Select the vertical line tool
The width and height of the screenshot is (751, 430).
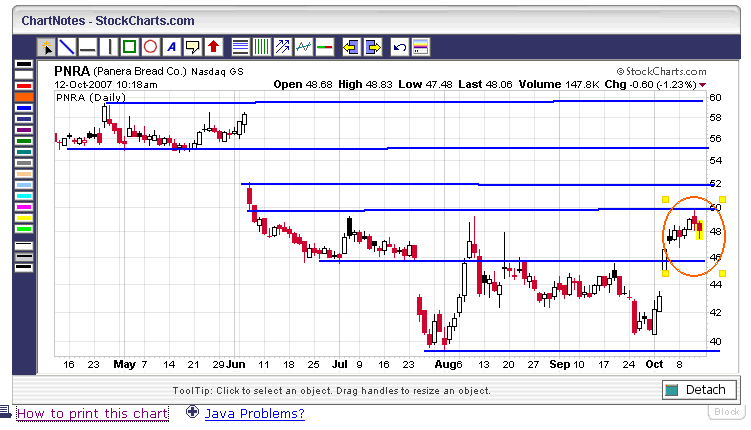coord(109,47)
